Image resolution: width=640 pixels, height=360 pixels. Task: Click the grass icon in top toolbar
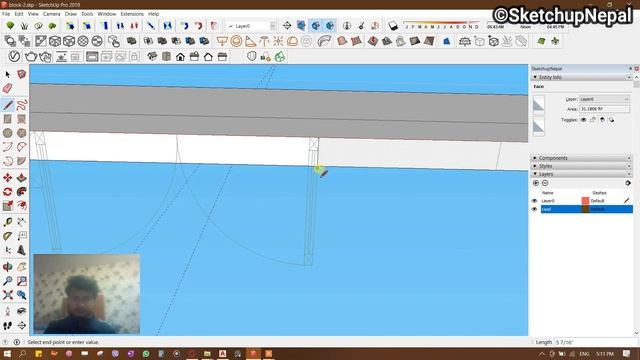pos(24,26)
